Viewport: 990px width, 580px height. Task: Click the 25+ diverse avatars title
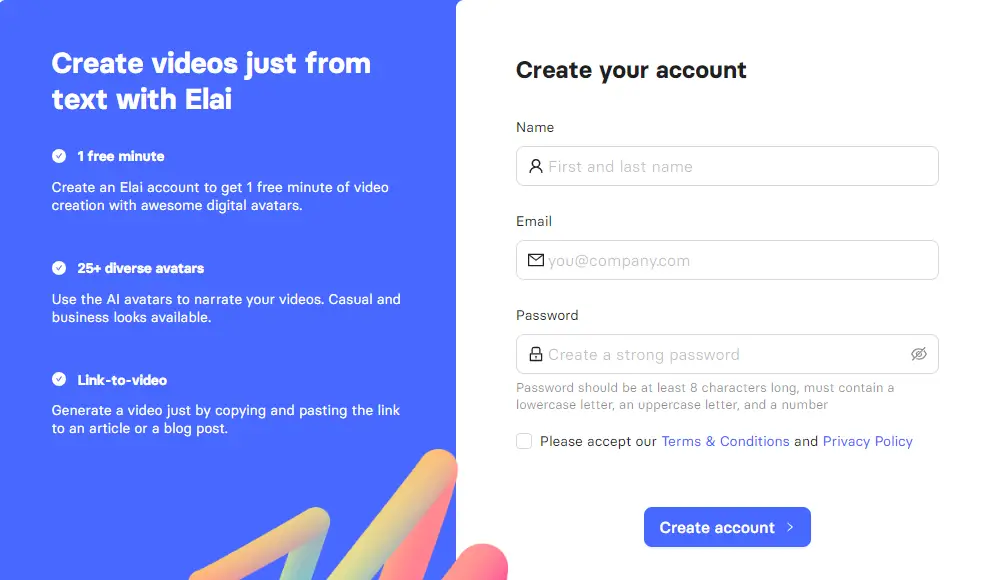140,268
